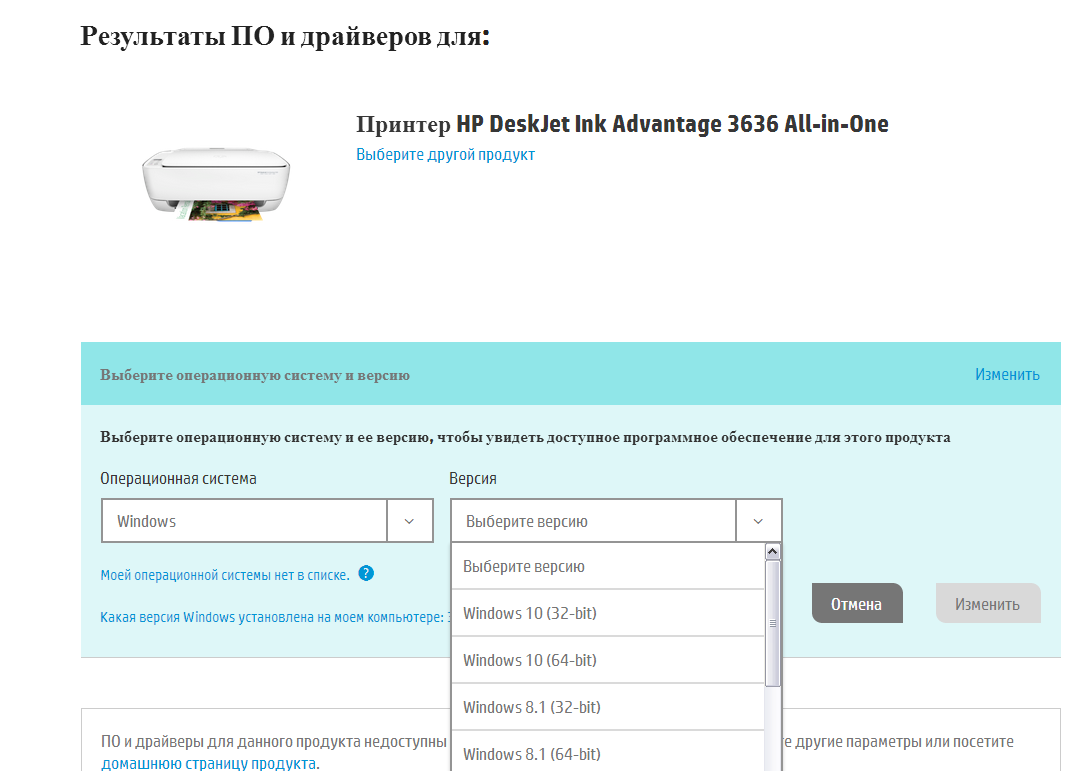Choose Windows 10 (64-bit) from the list
Screen dimensions: 1072x771
(608, 660)
